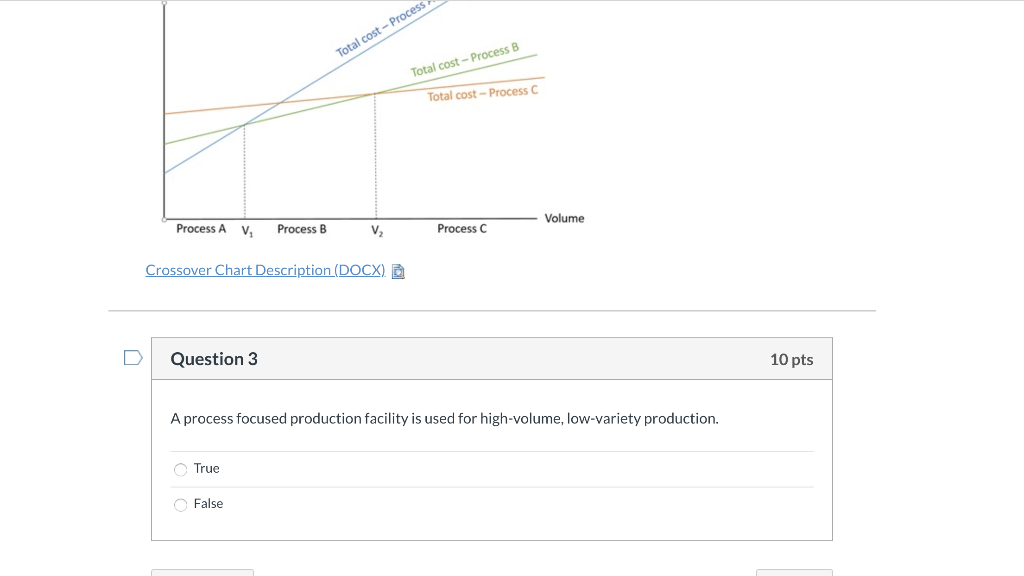
Task: Click the Process C region label
Action: coord(461,228)
